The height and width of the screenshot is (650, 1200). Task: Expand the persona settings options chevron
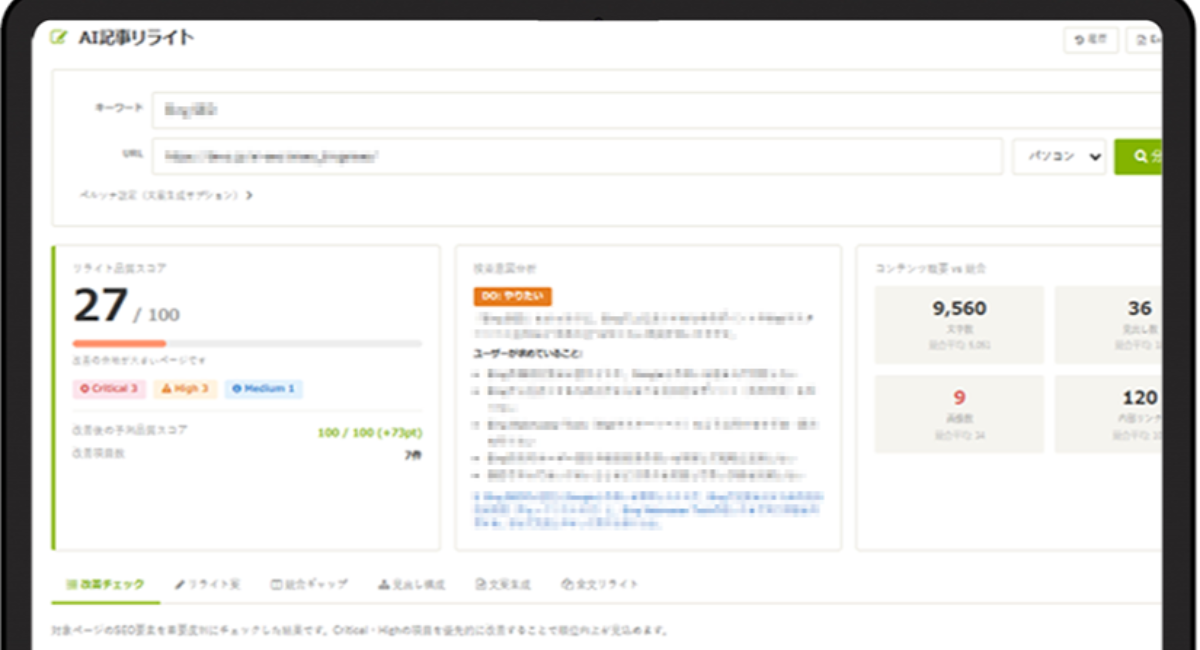(x=249, y=196)
